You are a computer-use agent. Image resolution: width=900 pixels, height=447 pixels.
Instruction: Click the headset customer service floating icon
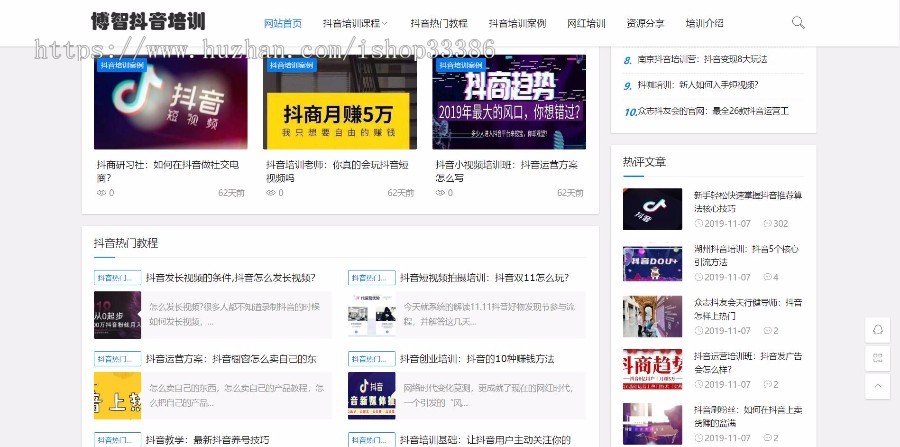point(878,330)
